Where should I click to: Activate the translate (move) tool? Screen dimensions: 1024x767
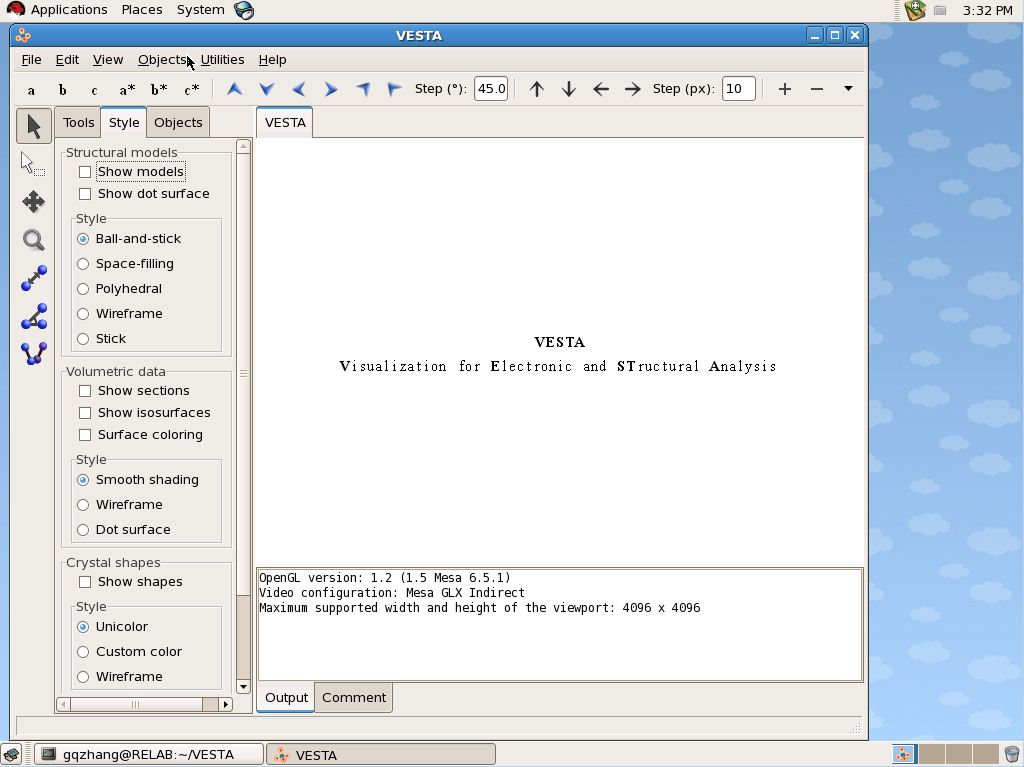[x=33, y=202]
